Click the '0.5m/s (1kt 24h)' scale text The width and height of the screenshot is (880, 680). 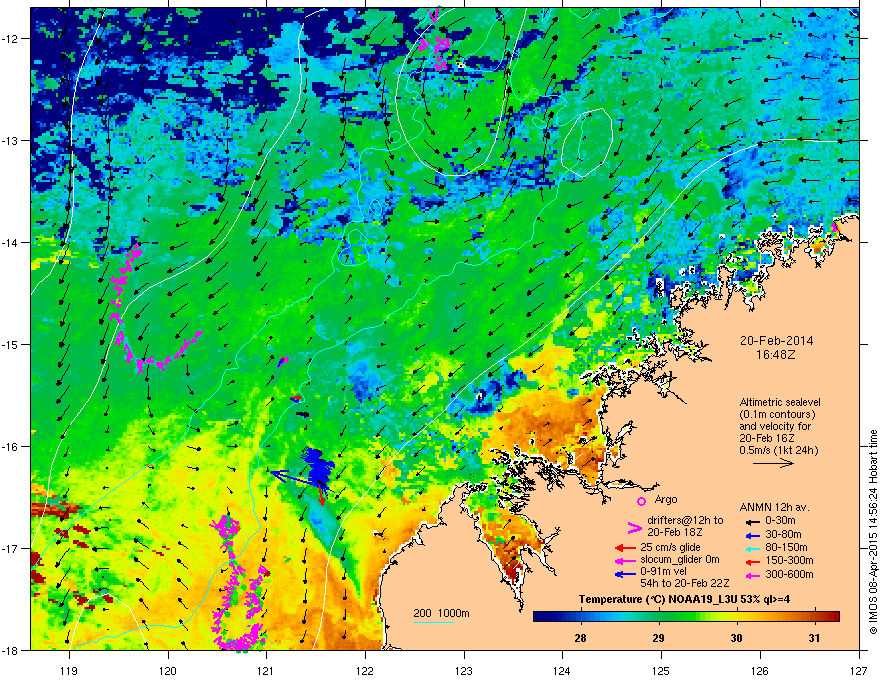click(778, 450)
